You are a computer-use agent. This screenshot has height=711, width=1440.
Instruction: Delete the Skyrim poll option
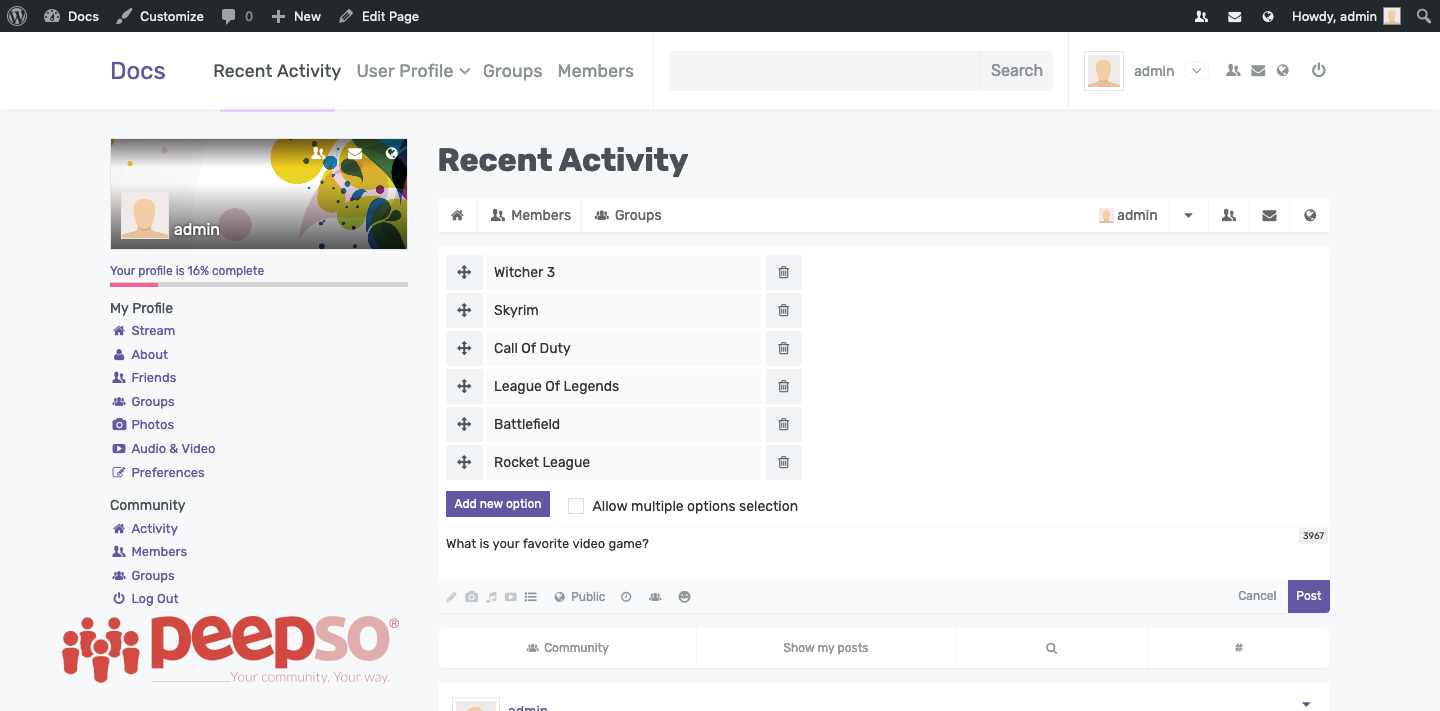(x=784, y=310)
